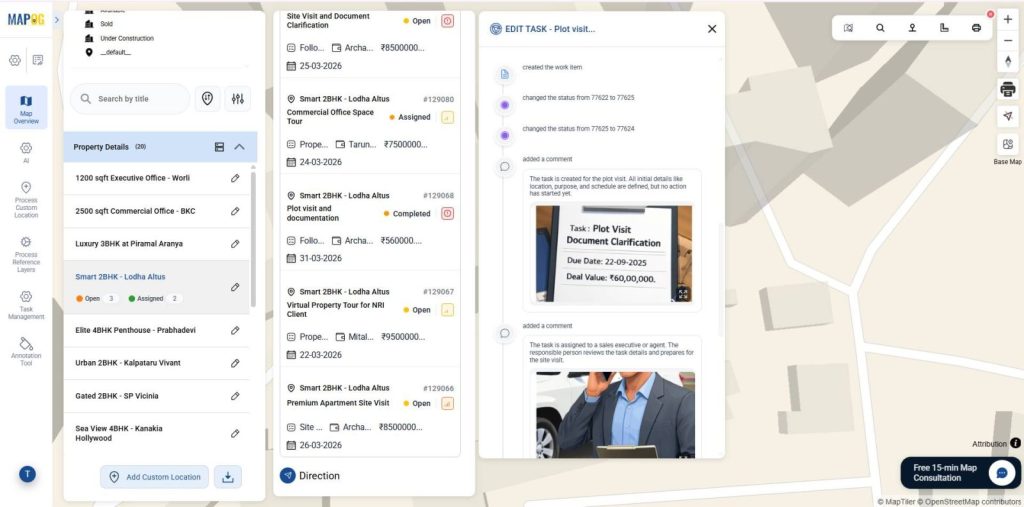Click the priority icon on 'Premium Apartment Site Visit'

point(447,403)
